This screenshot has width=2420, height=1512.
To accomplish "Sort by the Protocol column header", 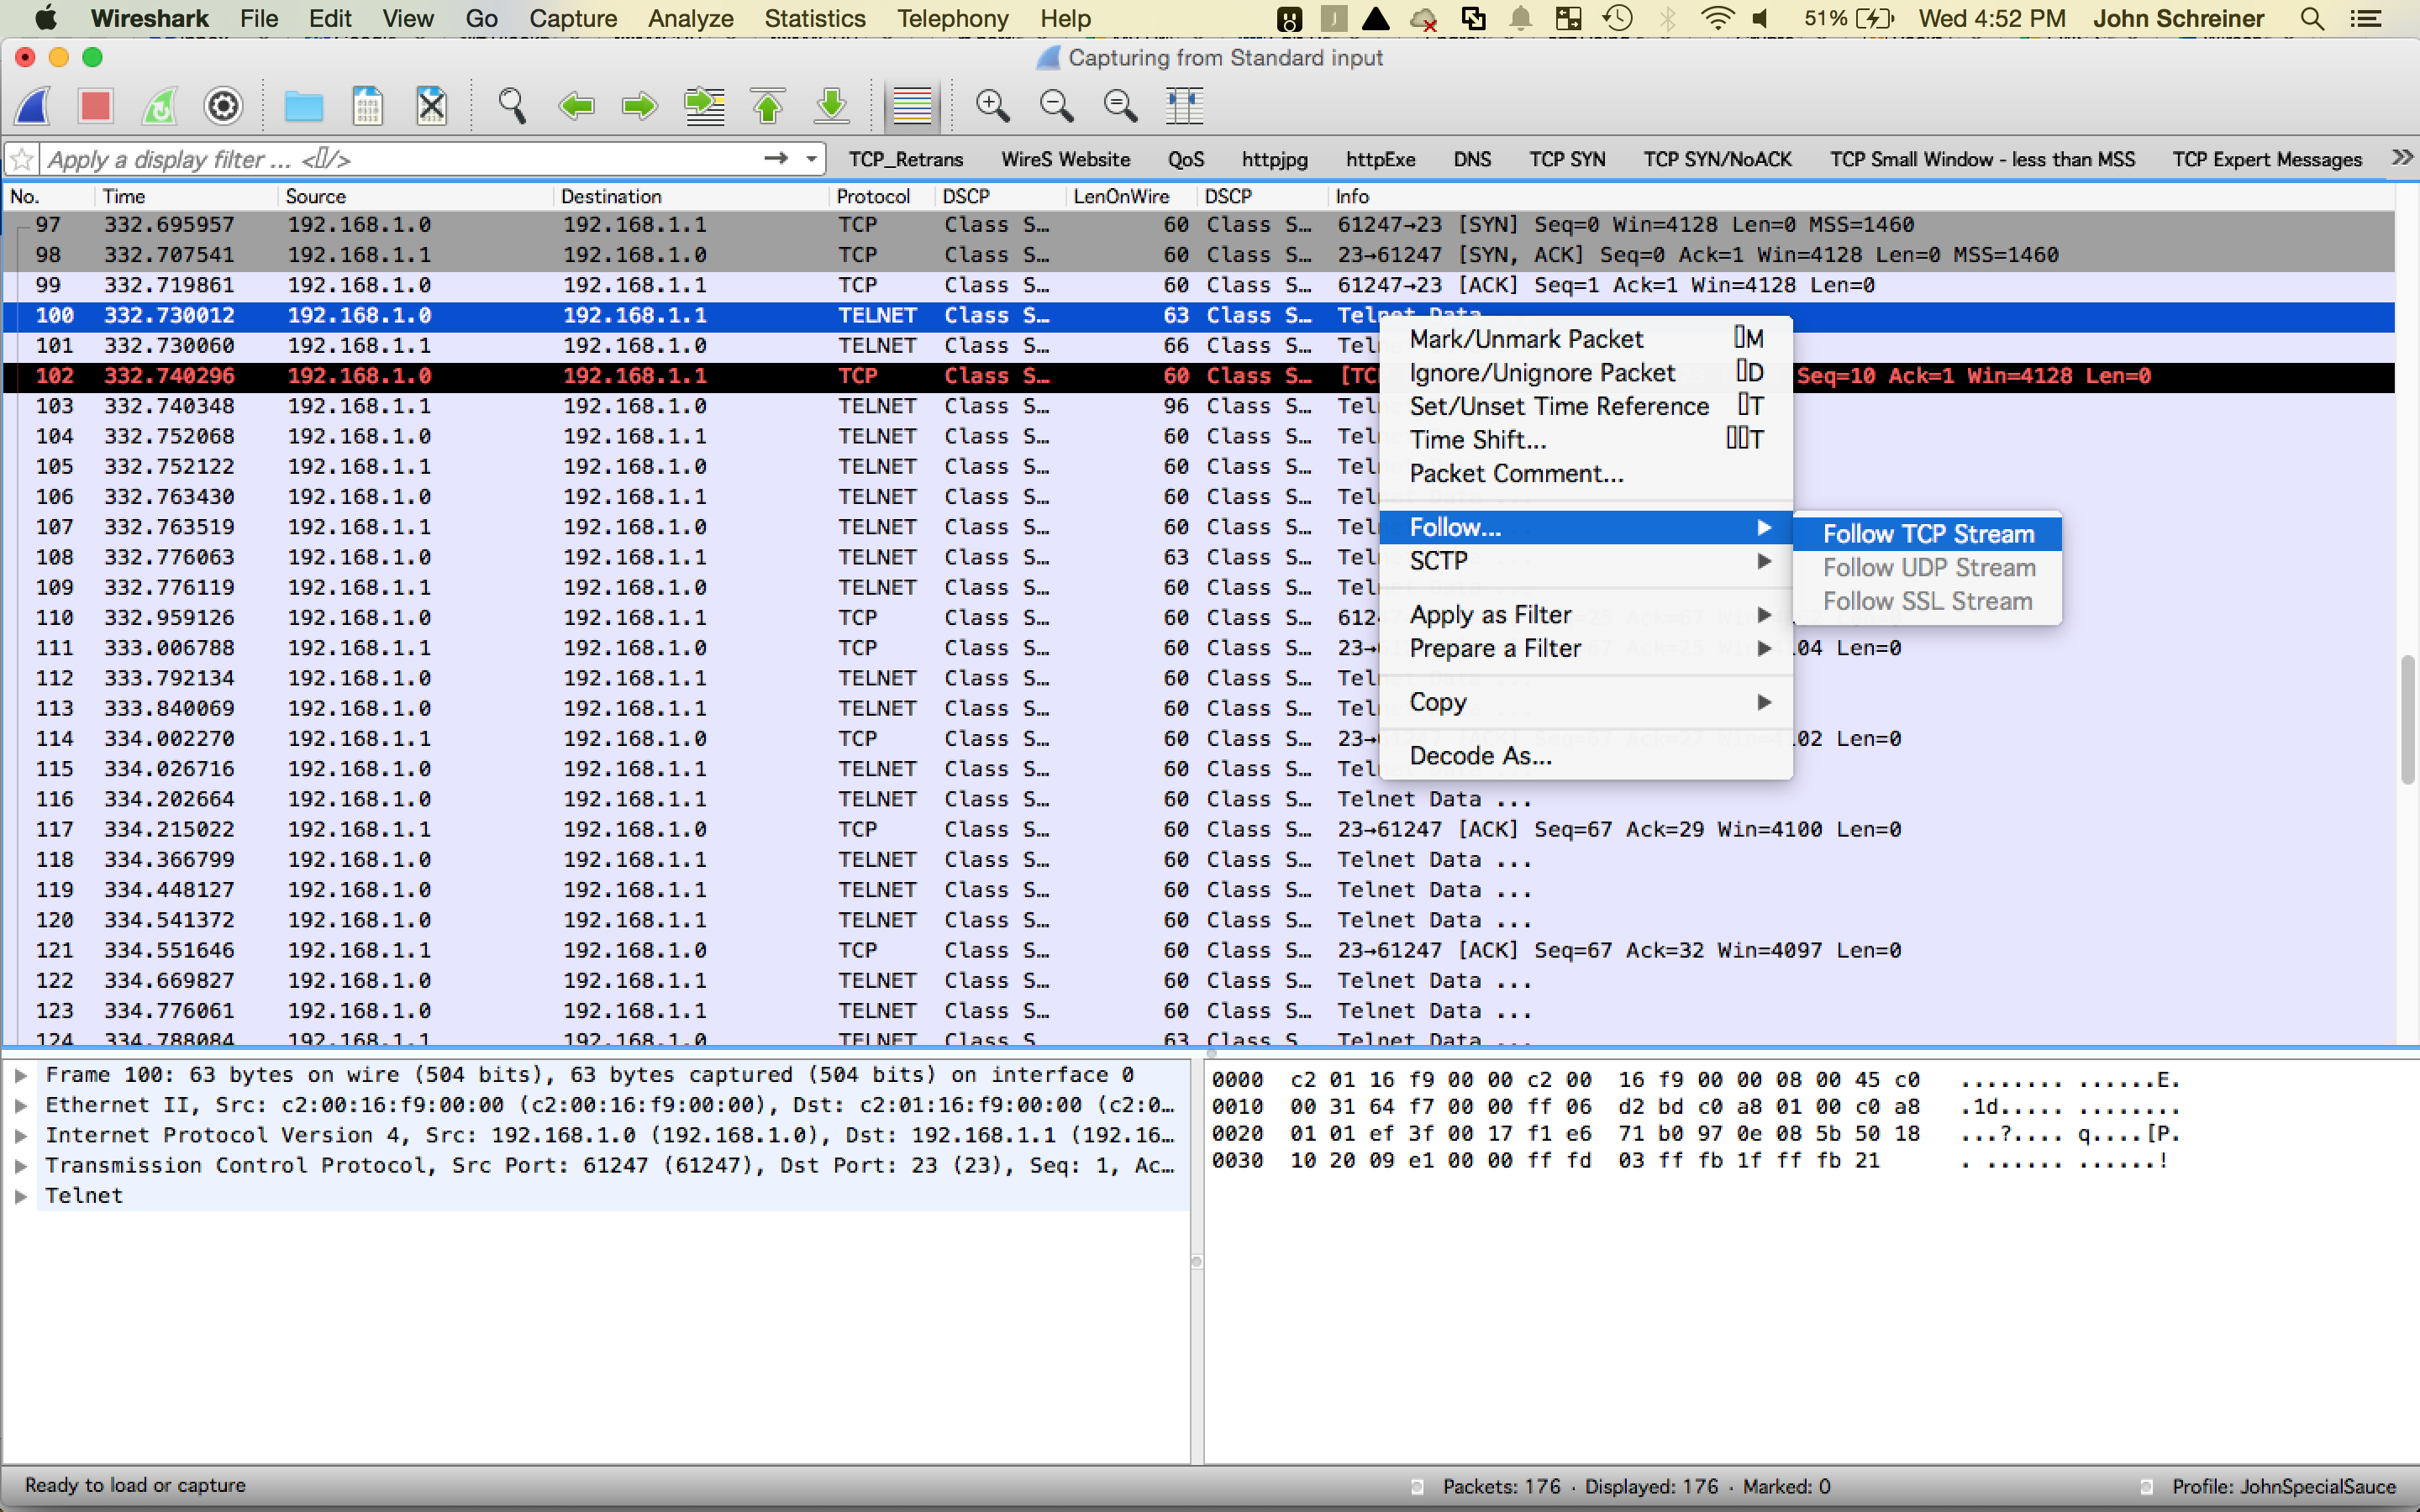I will pyautogui.click(x=882, y=196).
